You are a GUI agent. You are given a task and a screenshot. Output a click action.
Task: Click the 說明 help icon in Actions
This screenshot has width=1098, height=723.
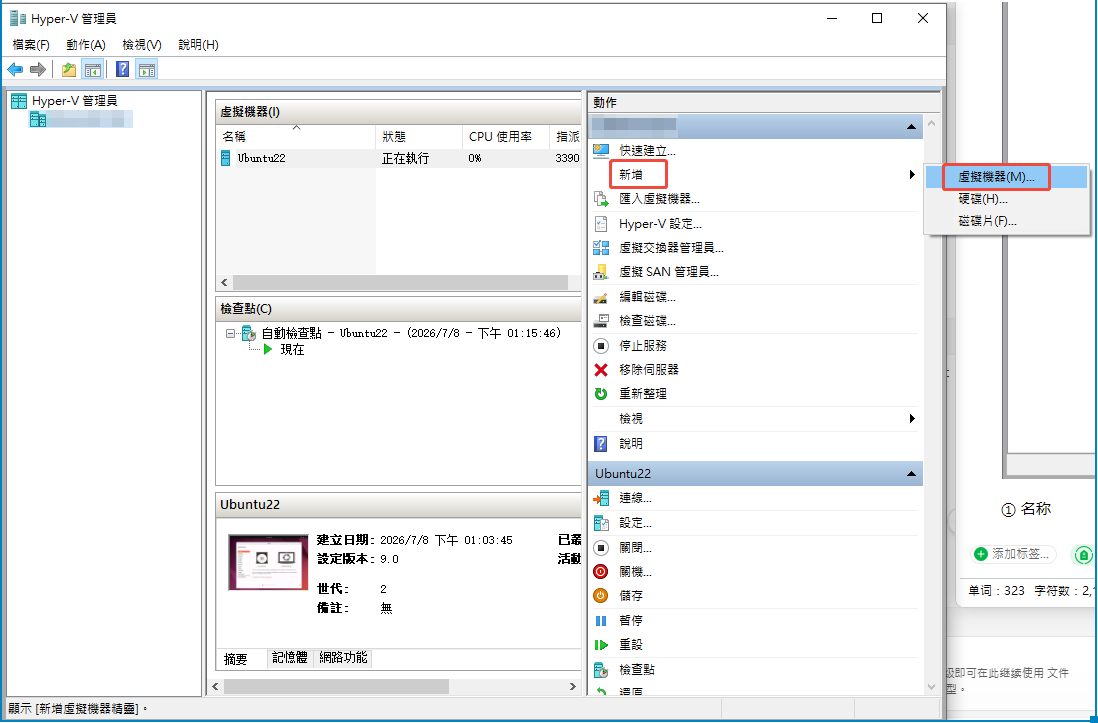pos(601,443)
